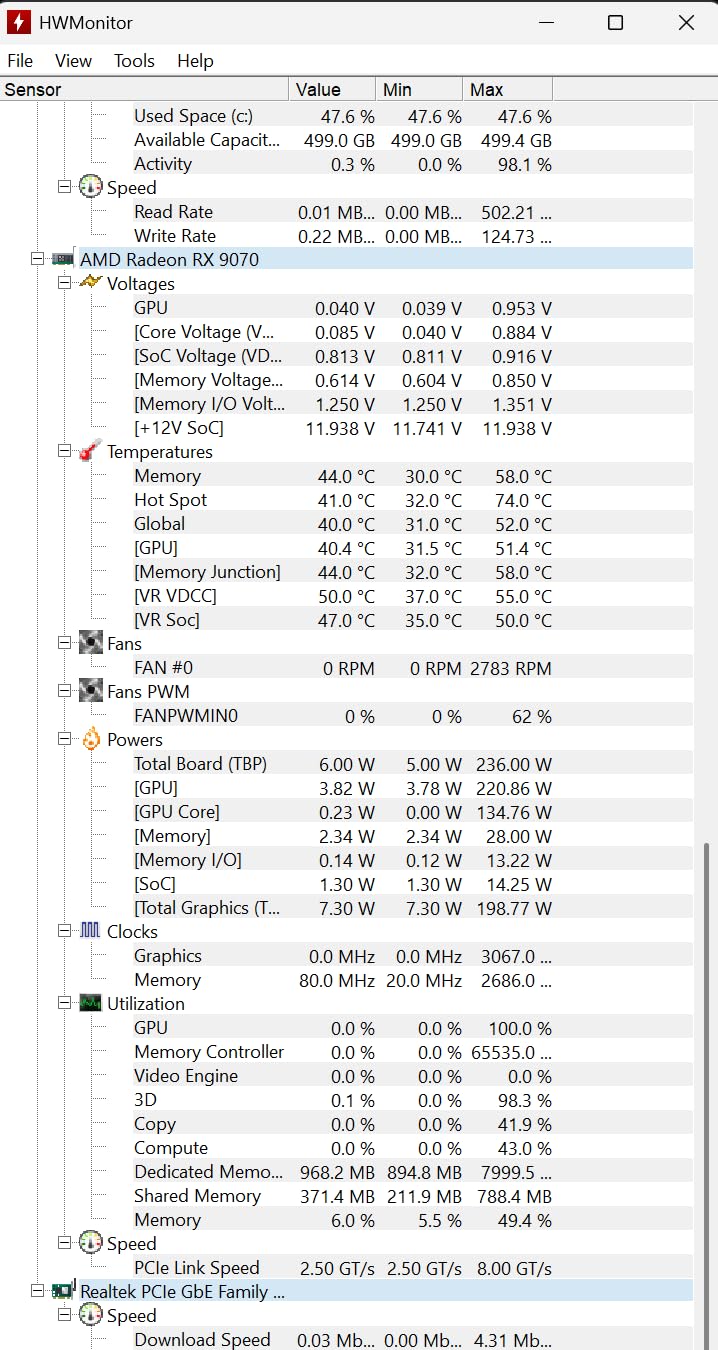Collapse the disk Speed group above Read Rate
This screenshot has height=1350, width=718.
click(64, 187)
